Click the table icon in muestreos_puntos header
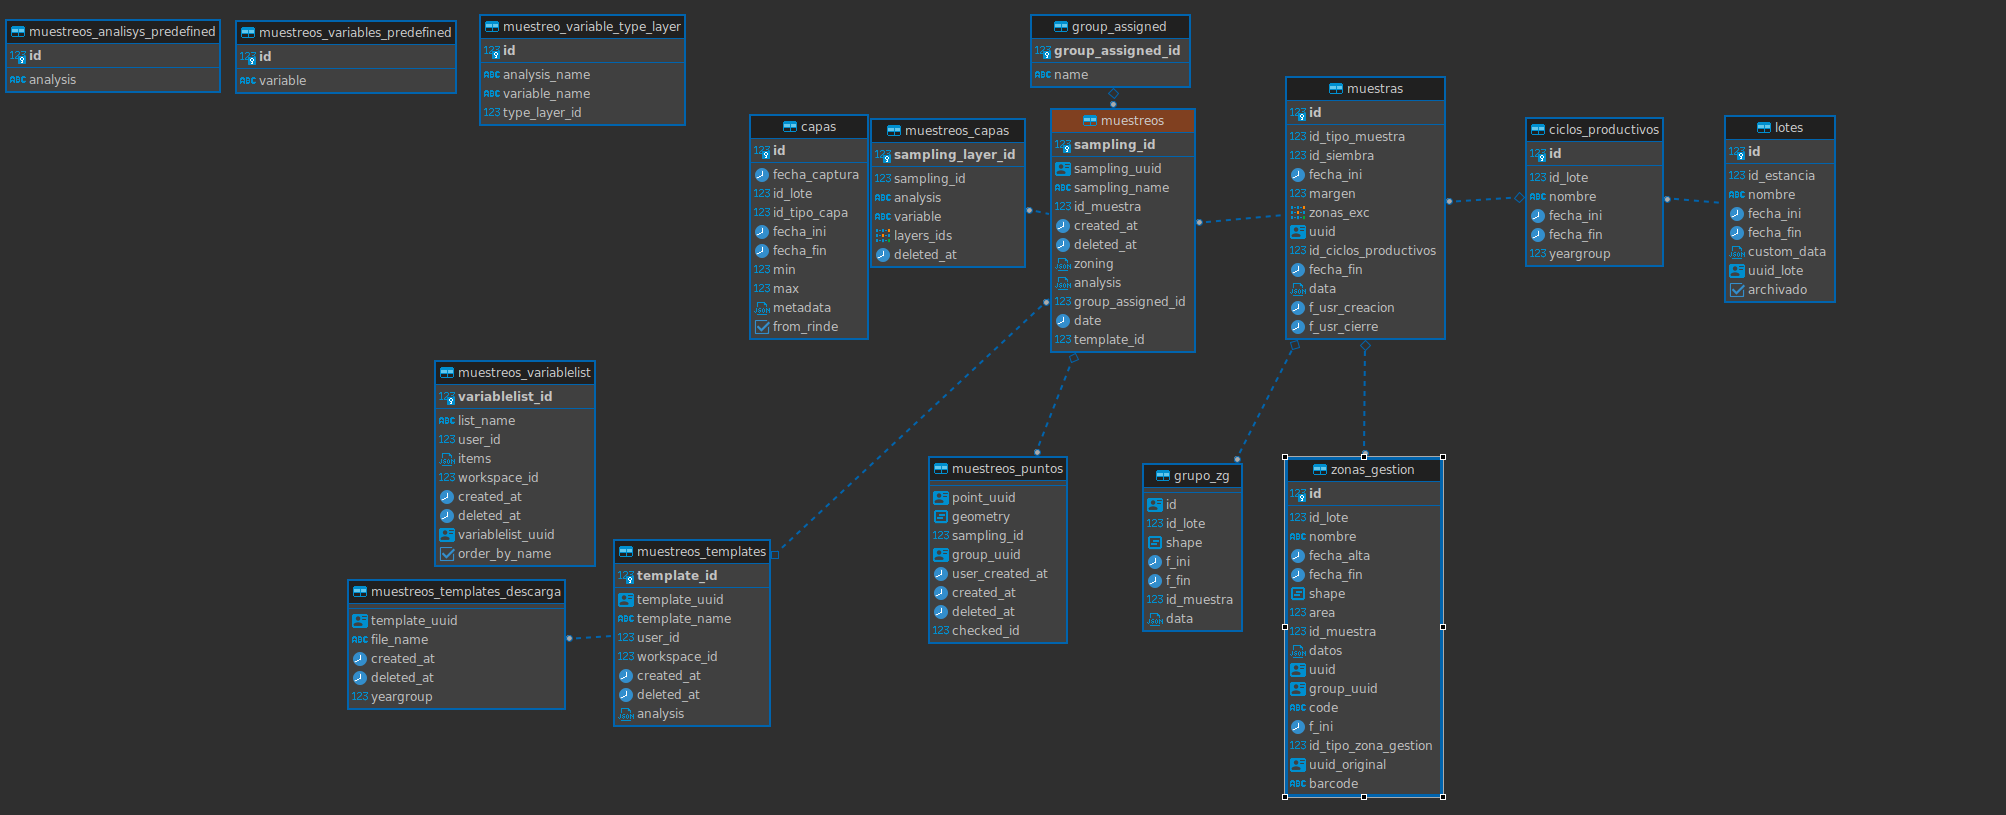Image resolution: width=2006 pixels, height=815 pixels. pyautogui.click(x=941, y=469)
